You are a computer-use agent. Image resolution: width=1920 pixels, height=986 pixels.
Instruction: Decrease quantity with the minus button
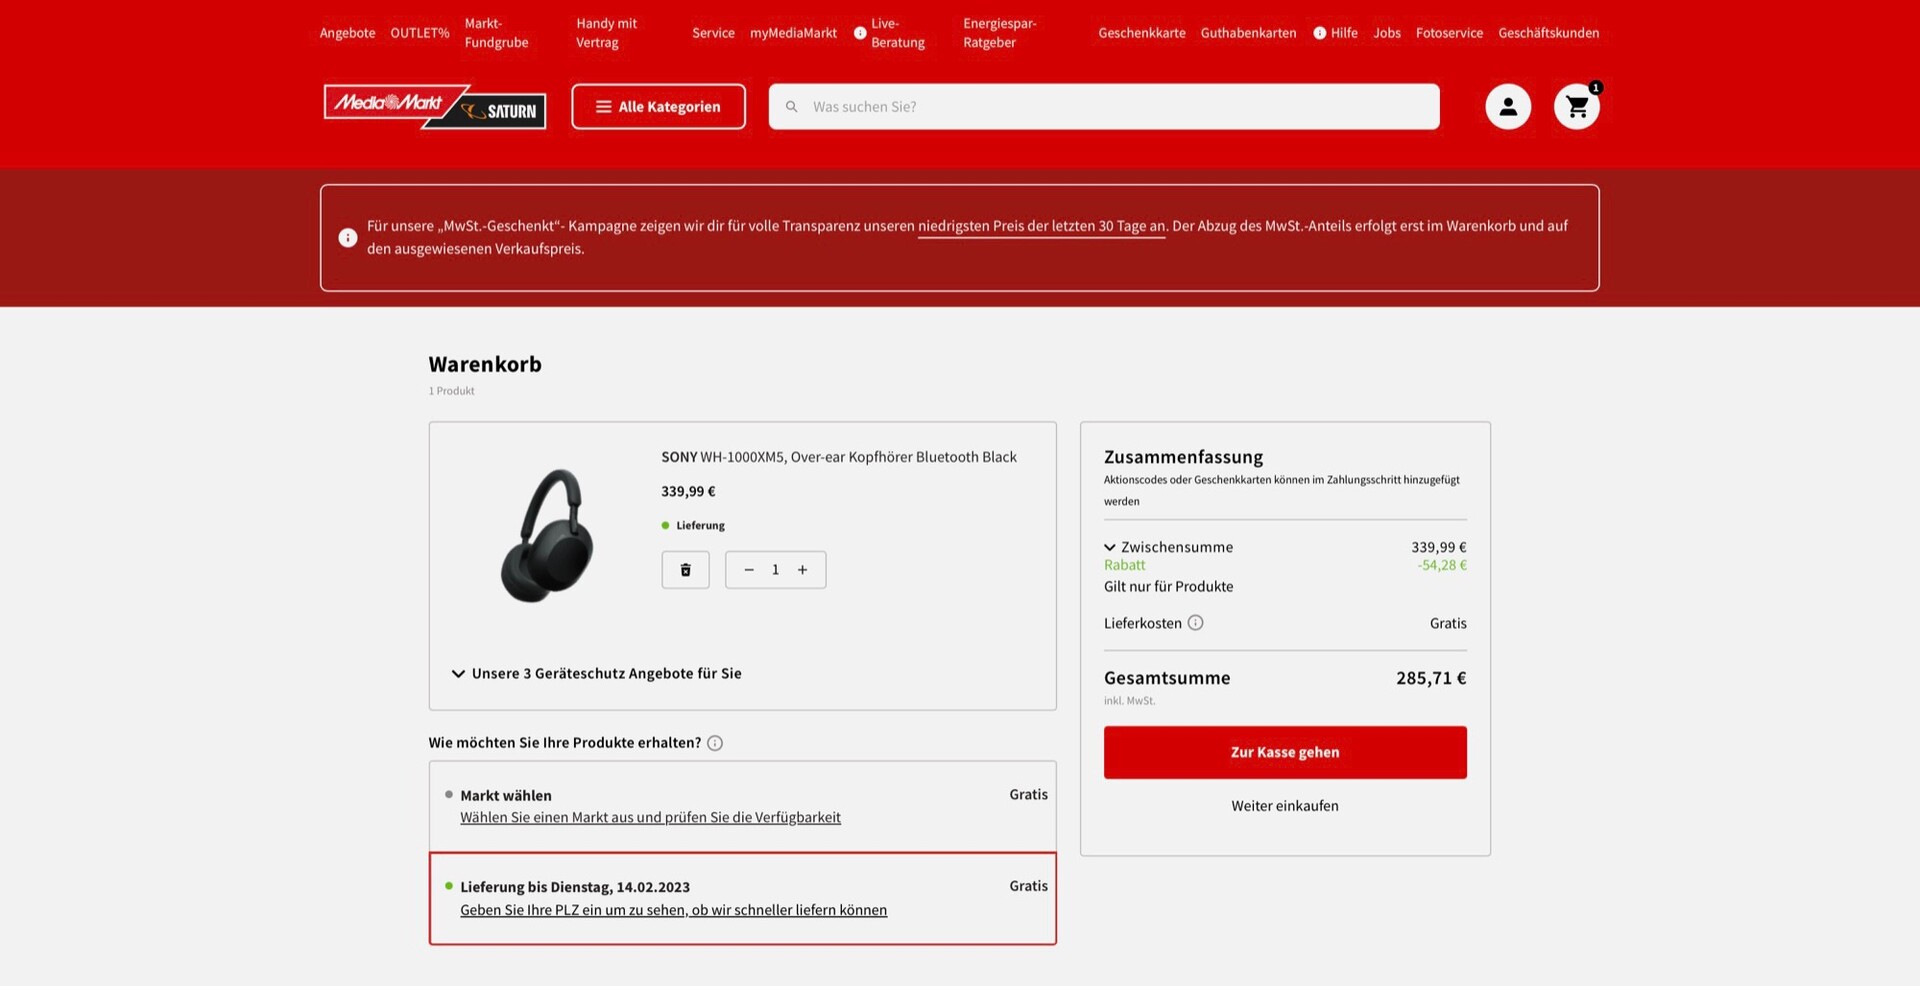[x=749, y=570]
